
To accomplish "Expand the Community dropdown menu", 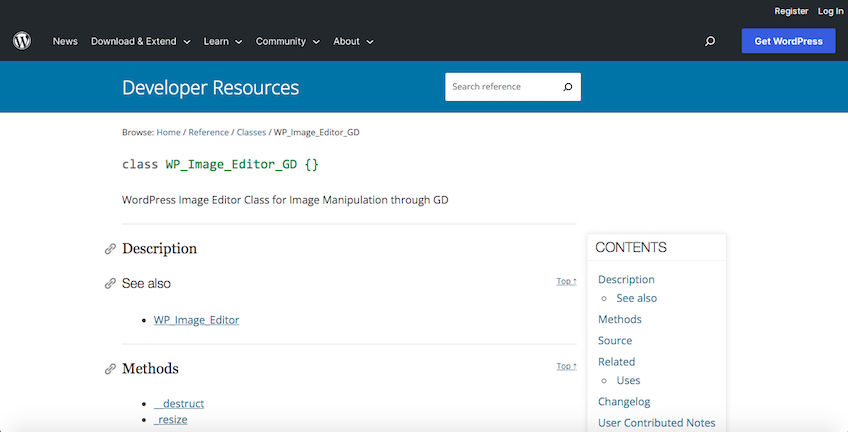I will 288,41.
